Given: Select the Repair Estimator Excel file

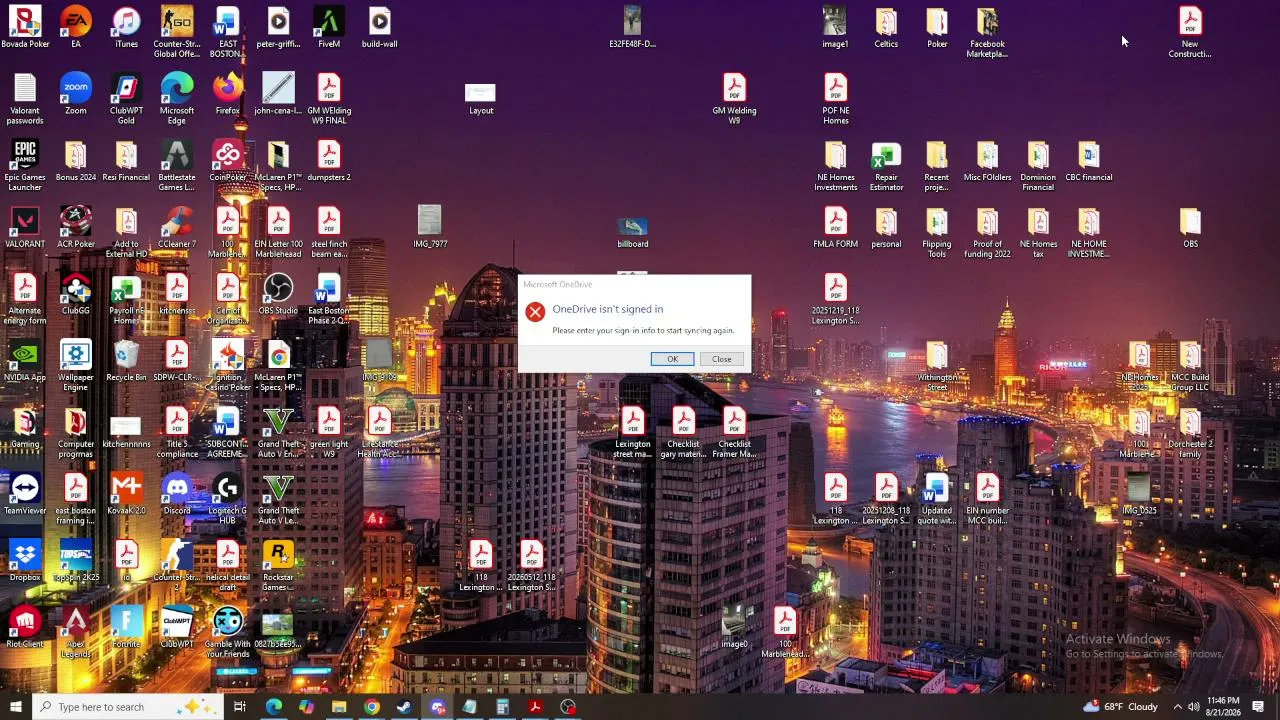Looking at the screenshot, I should [x=886, y=166].
